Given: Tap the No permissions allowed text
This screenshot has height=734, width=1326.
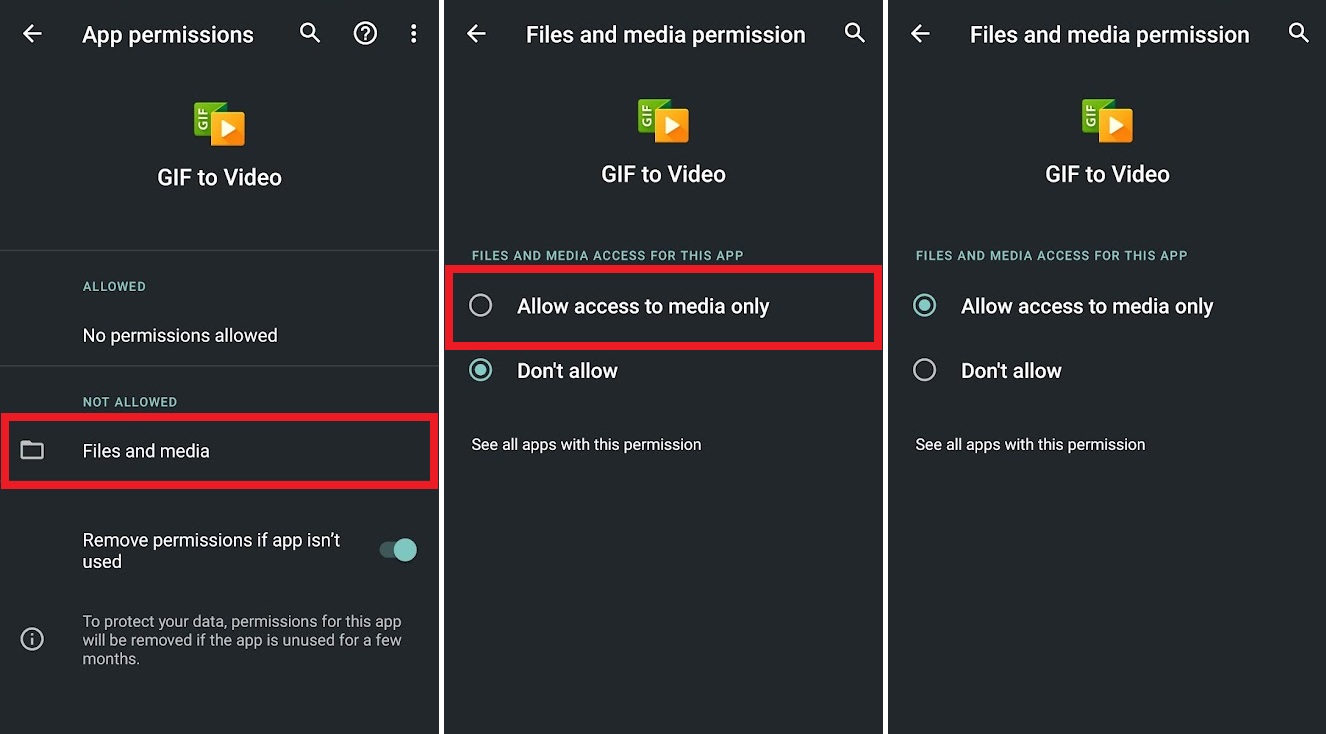Looking at the screenshot, I should click(x=180, y=335).
